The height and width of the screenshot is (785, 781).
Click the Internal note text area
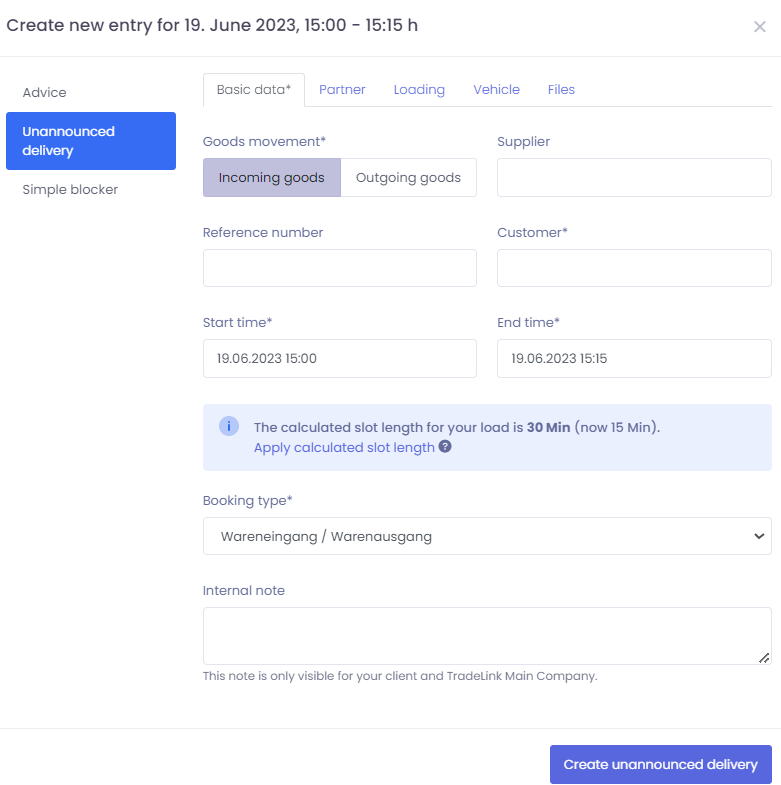487,635
